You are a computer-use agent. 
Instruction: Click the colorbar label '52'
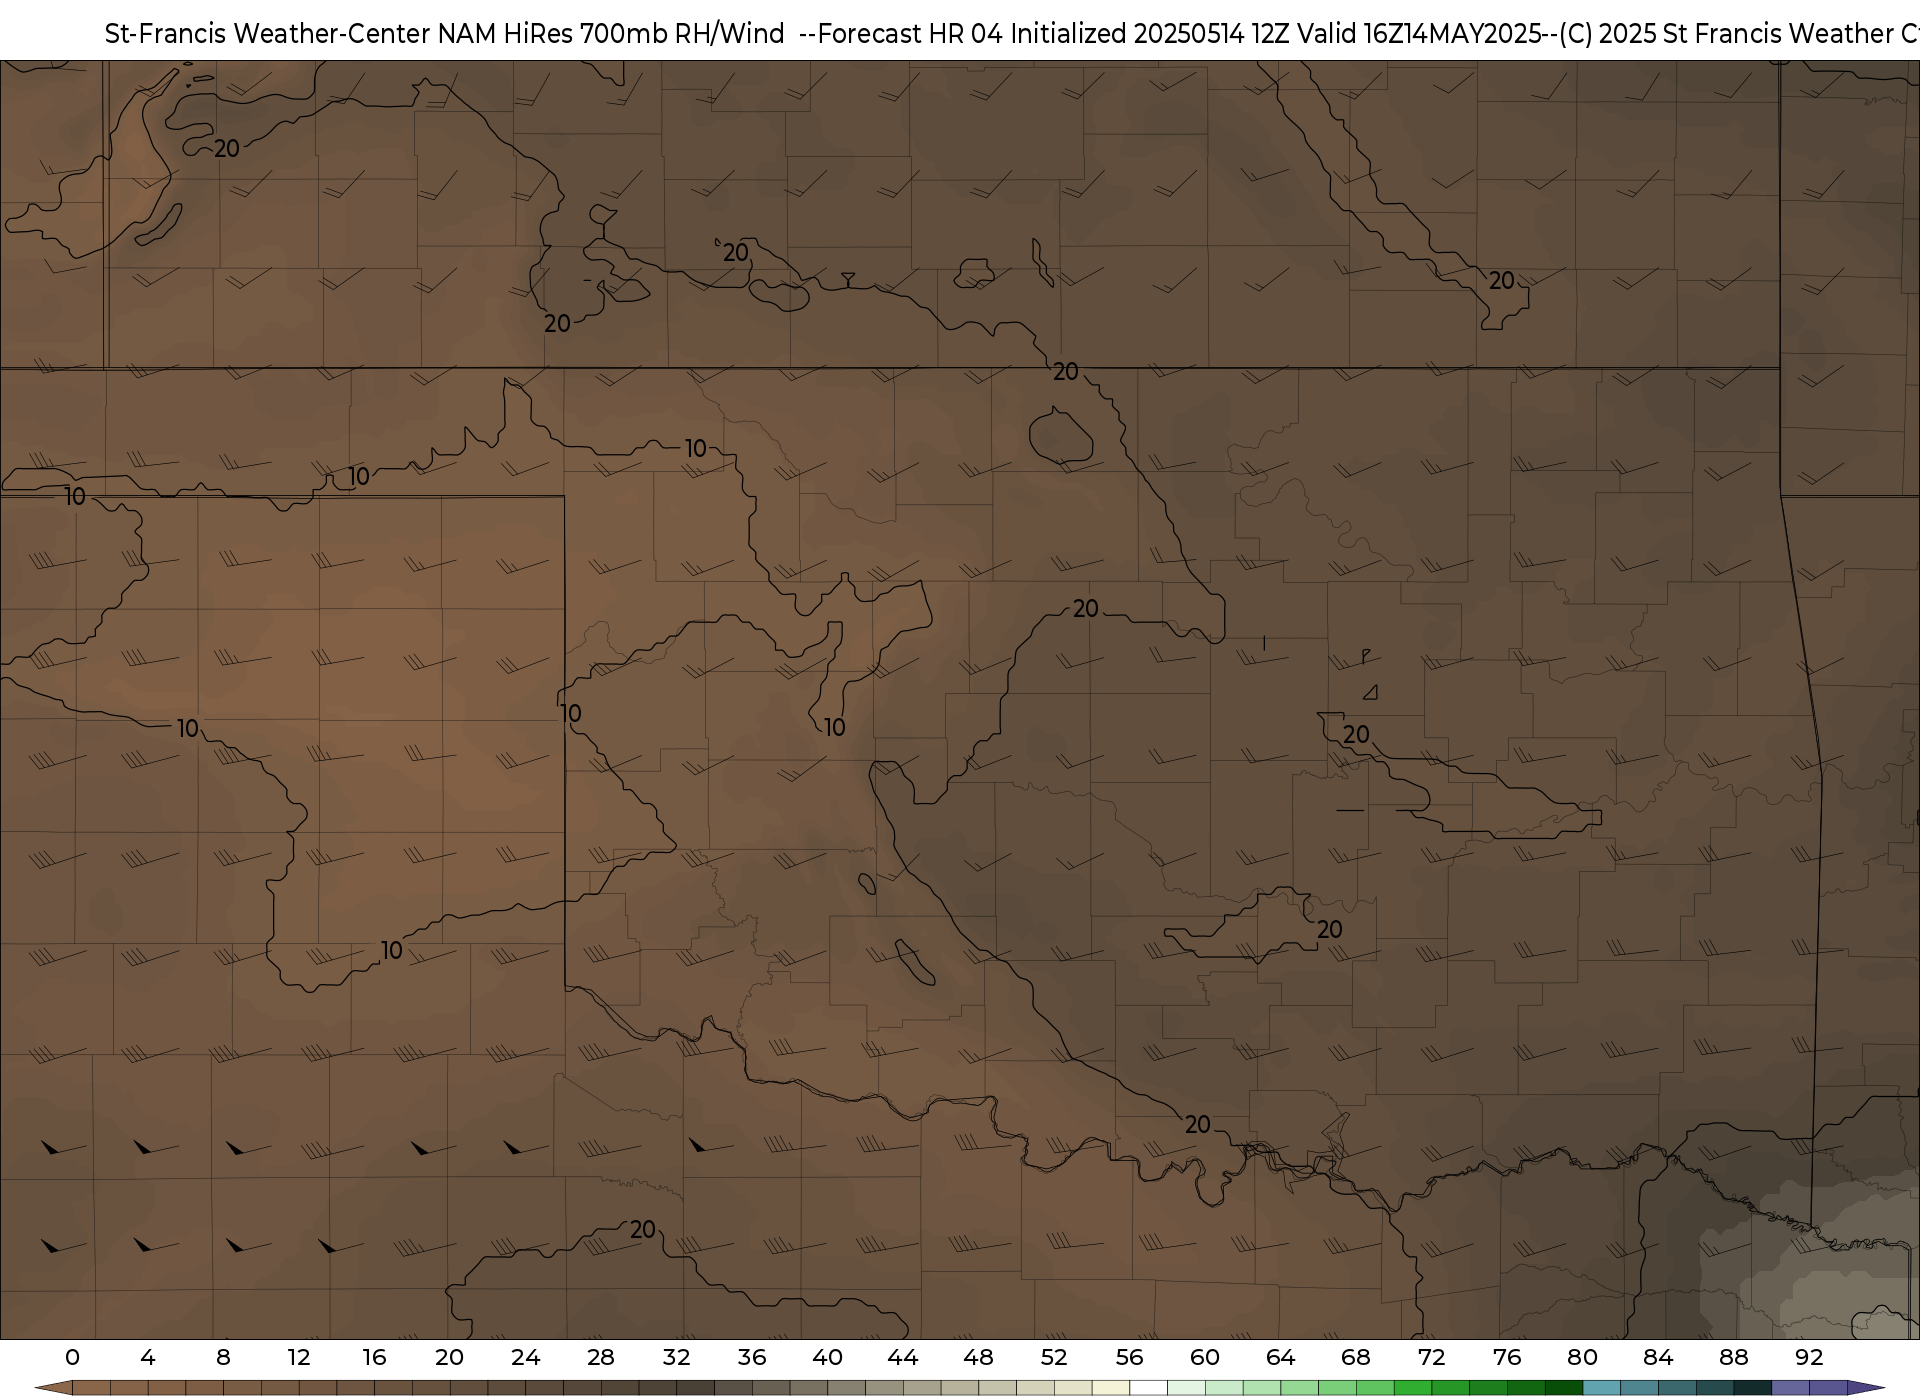1054,1357
